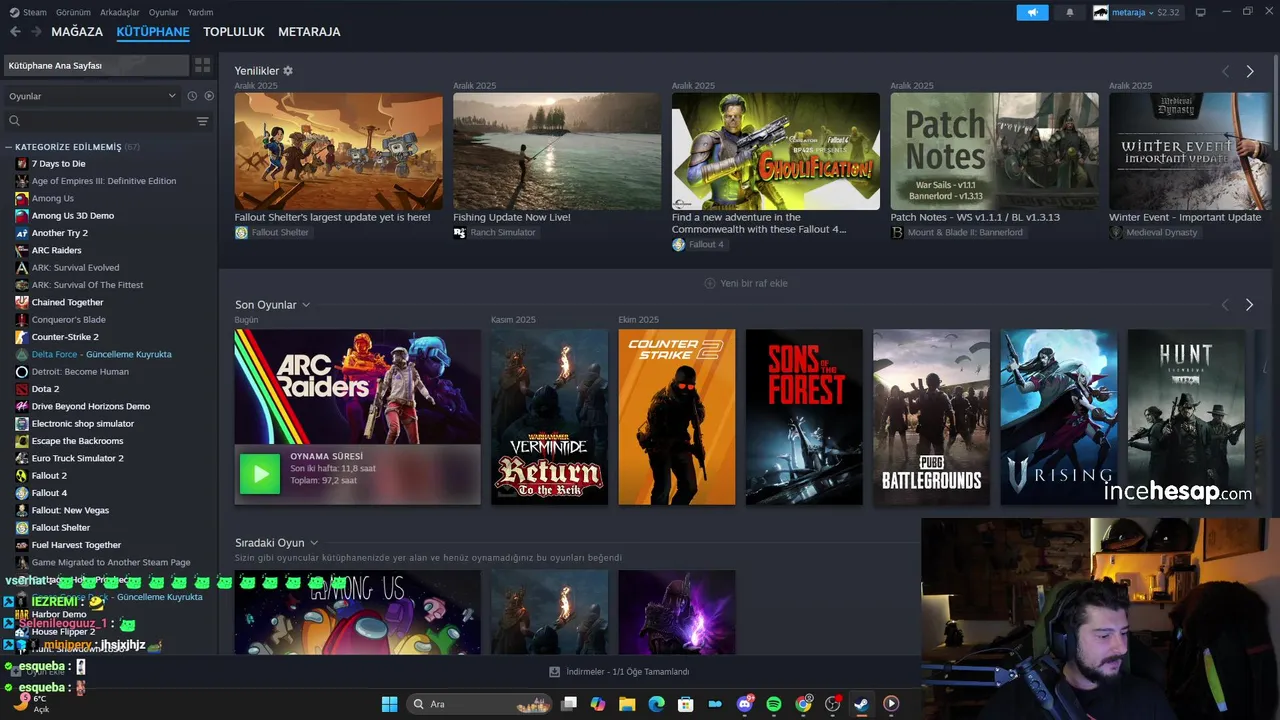Open Fallout Shelter largest update news thumbnail
The width and height of the screenshot is (1280, 720).
[338, 151]
